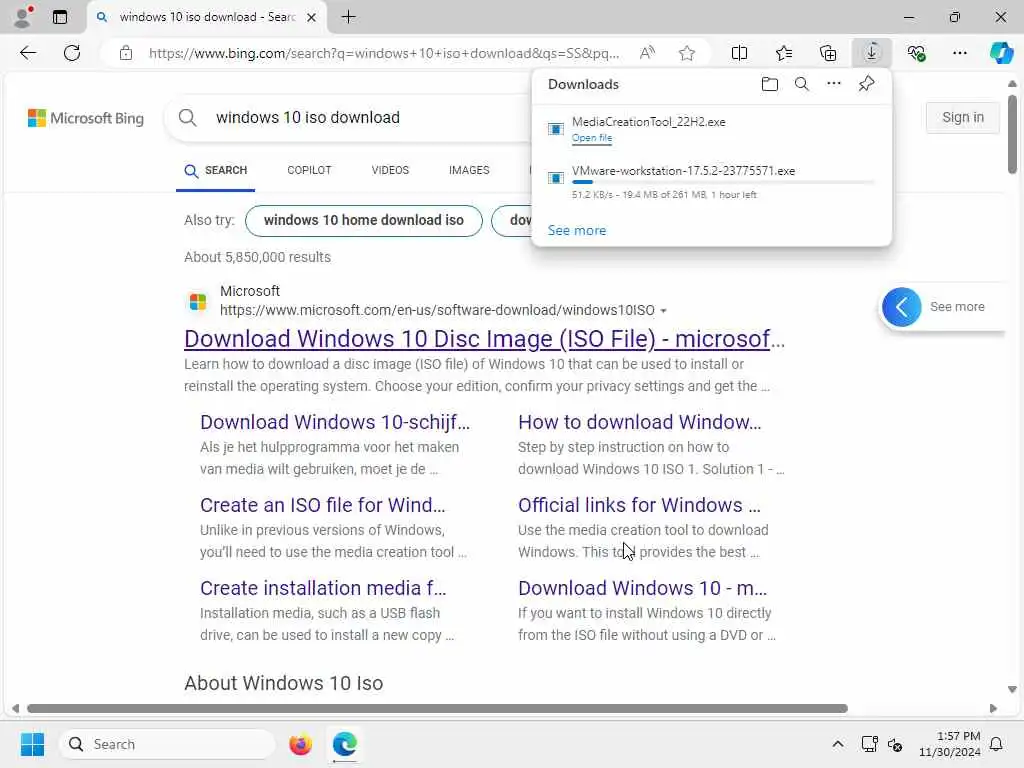Screen dimensions: 1024x768
Task: Toggle the Downloads toolbar button
Action: [x=872, y=53]
